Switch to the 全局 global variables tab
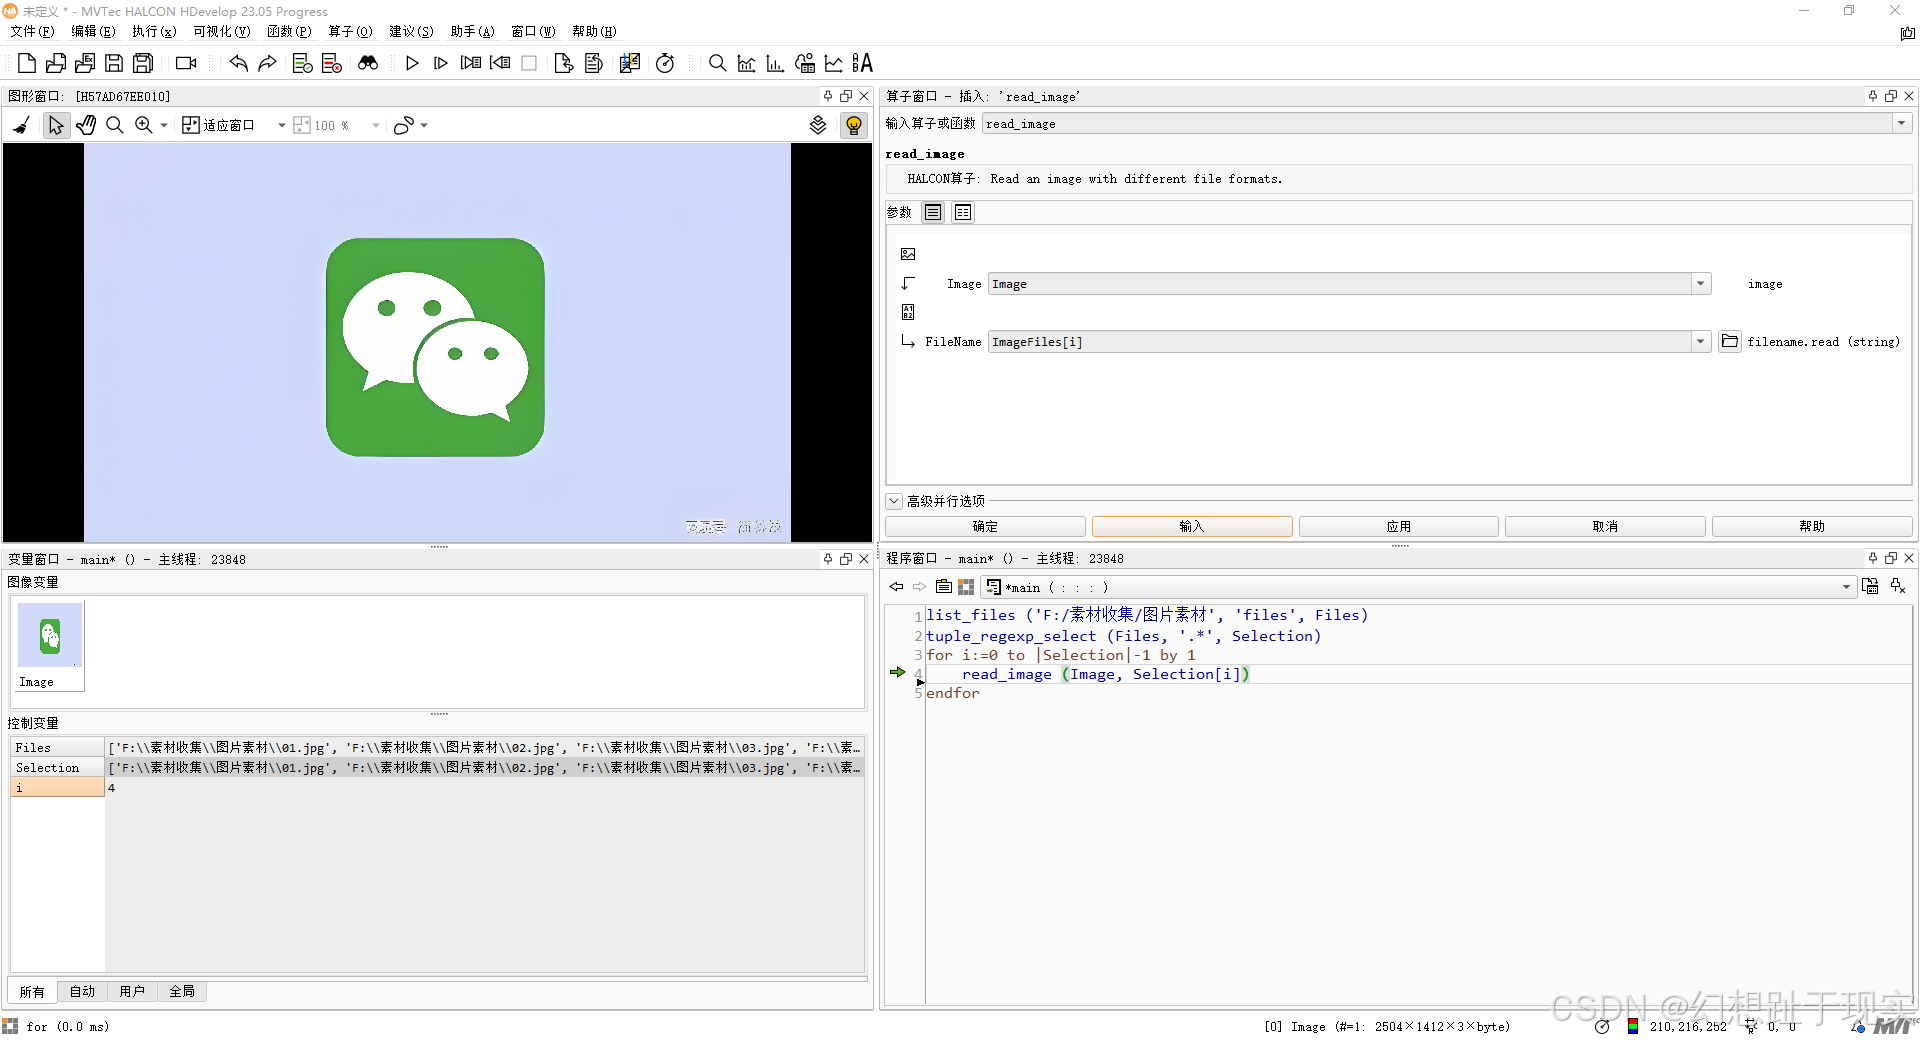Viewport: 1920px width, 1040px height. (x=182, y=992)
